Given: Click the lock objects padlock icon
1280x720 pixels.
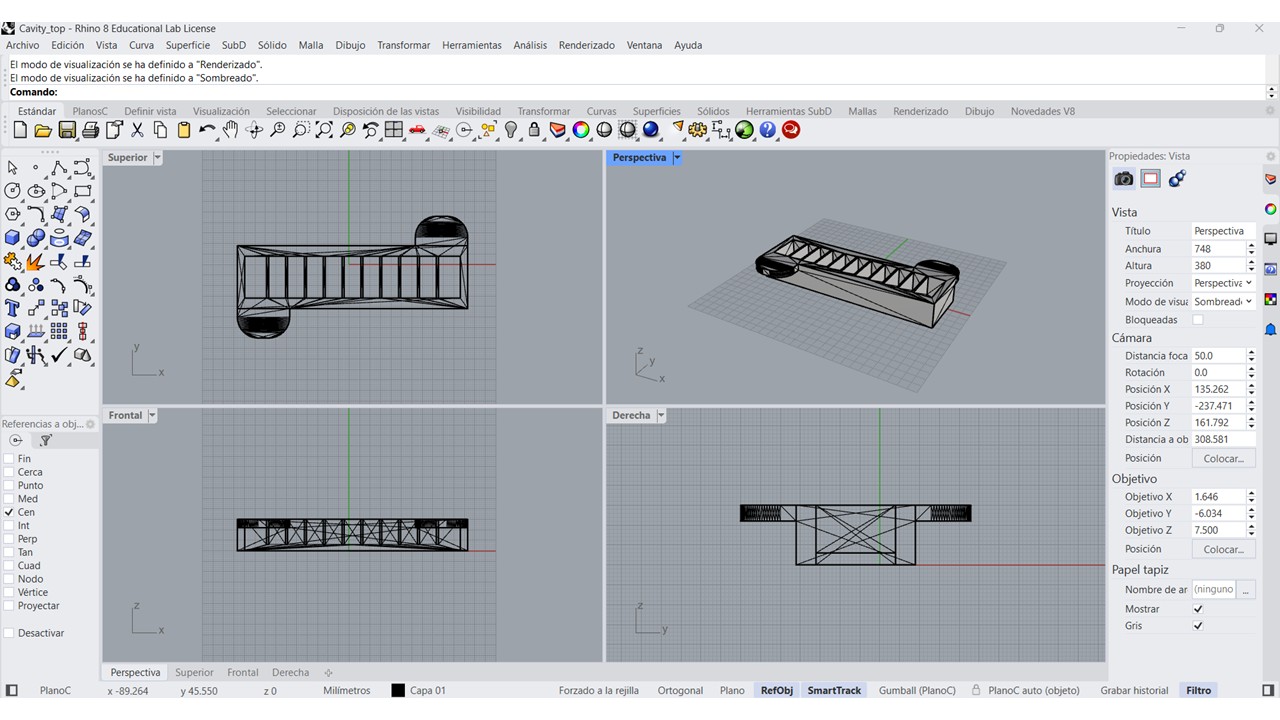Looking at the screenshot, I should [x=534, y=130].
